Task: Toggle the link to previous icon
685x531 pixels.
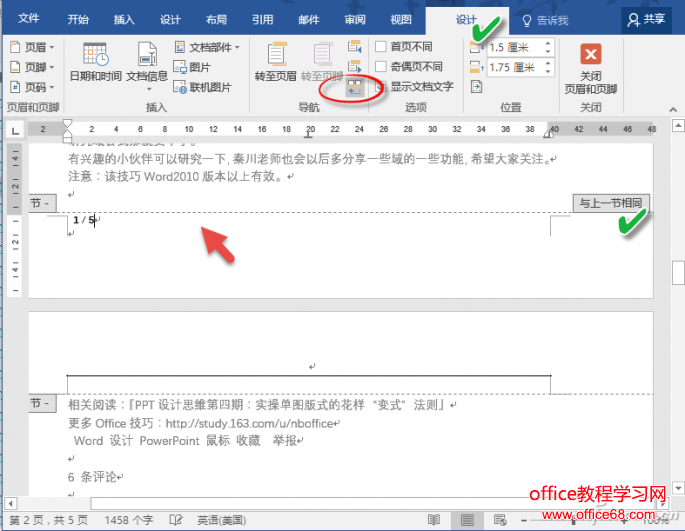Action: 354,87
